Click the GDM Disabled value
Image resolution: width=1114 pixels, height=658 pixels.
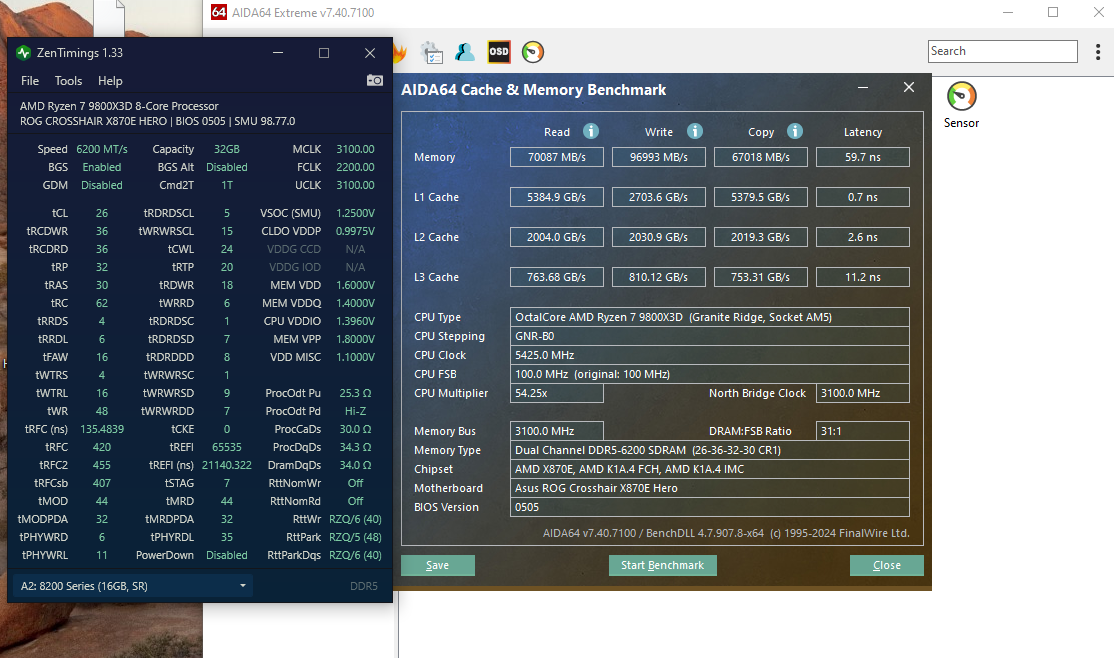pos(102,185)
